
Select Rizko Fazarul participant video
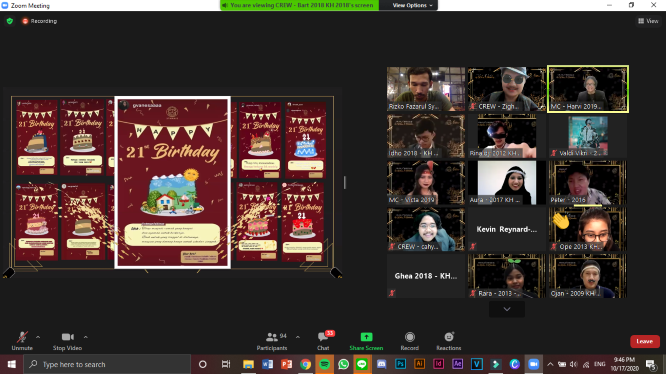[x=426, y=89]
